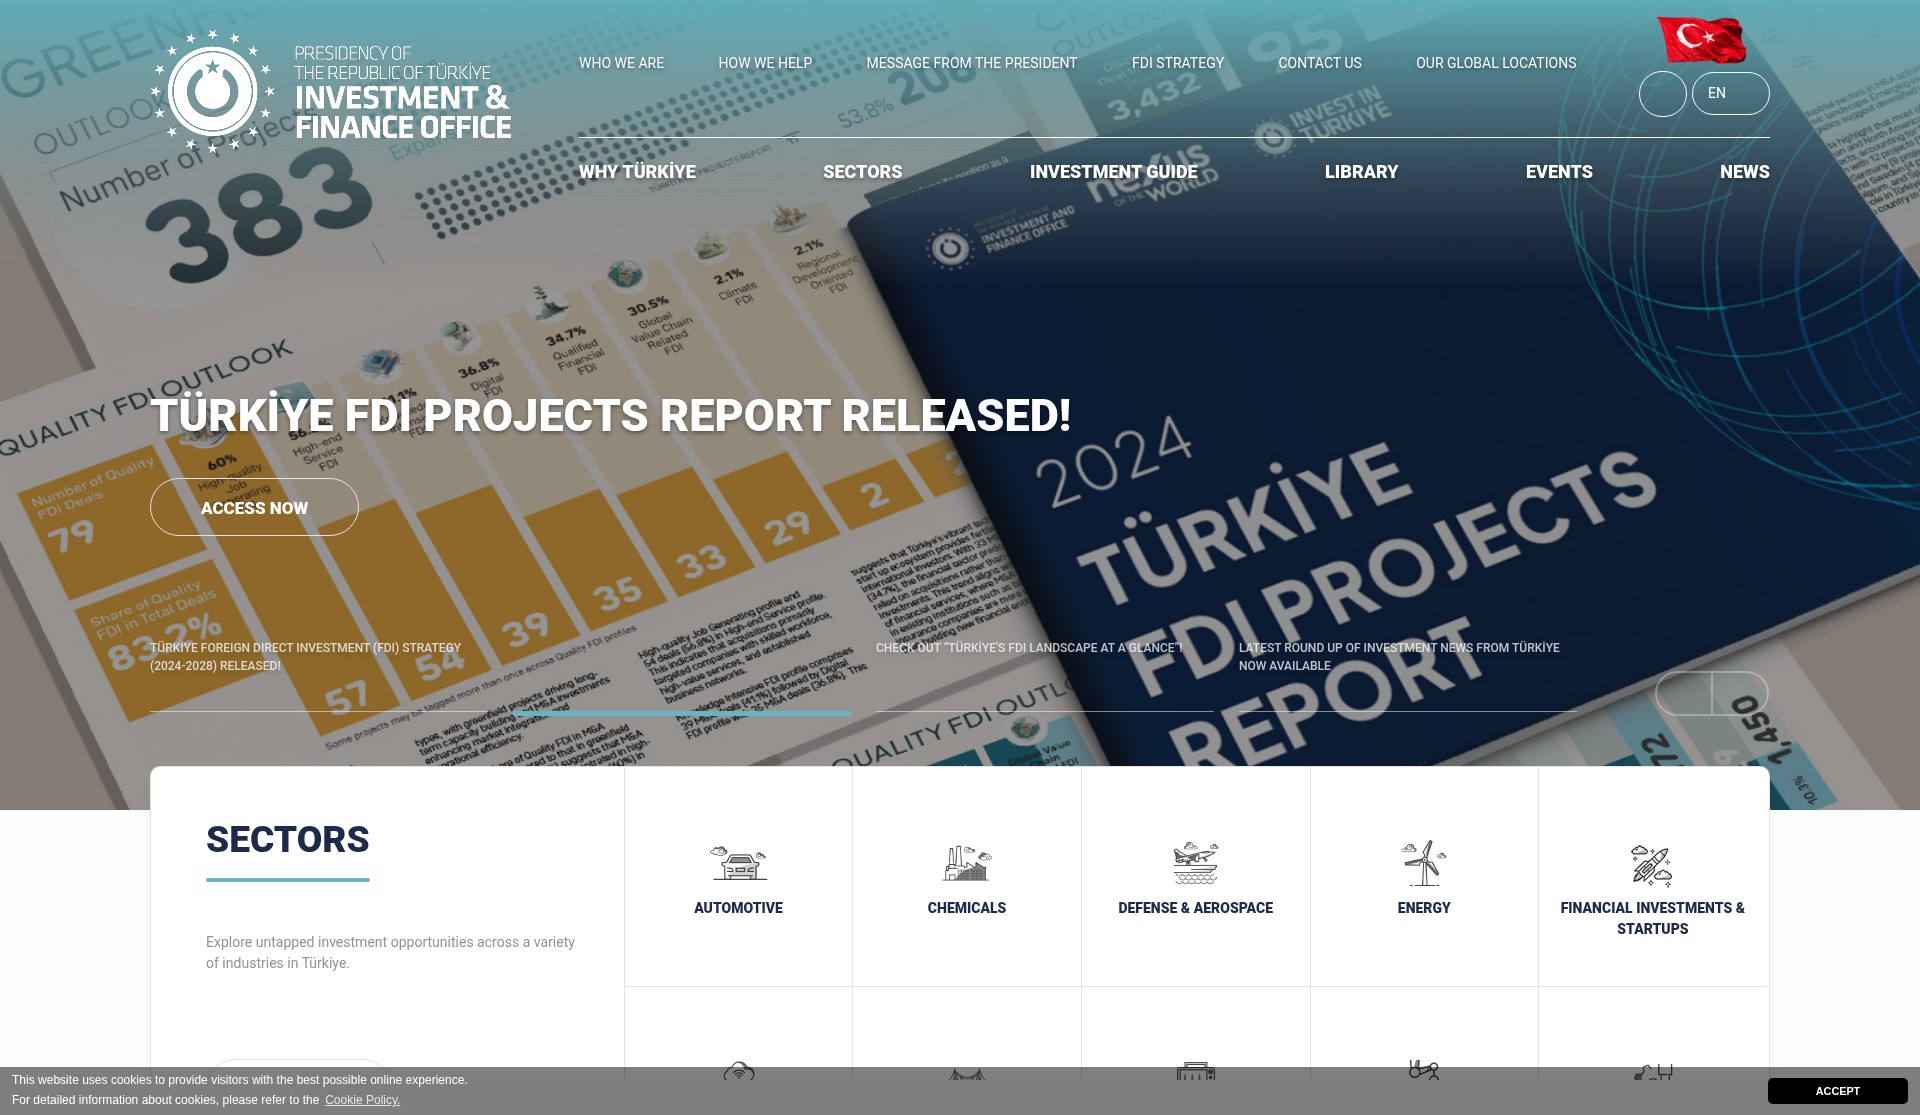Click the Türkiye FDI Projects Report headline

click(x=611, y=416)
